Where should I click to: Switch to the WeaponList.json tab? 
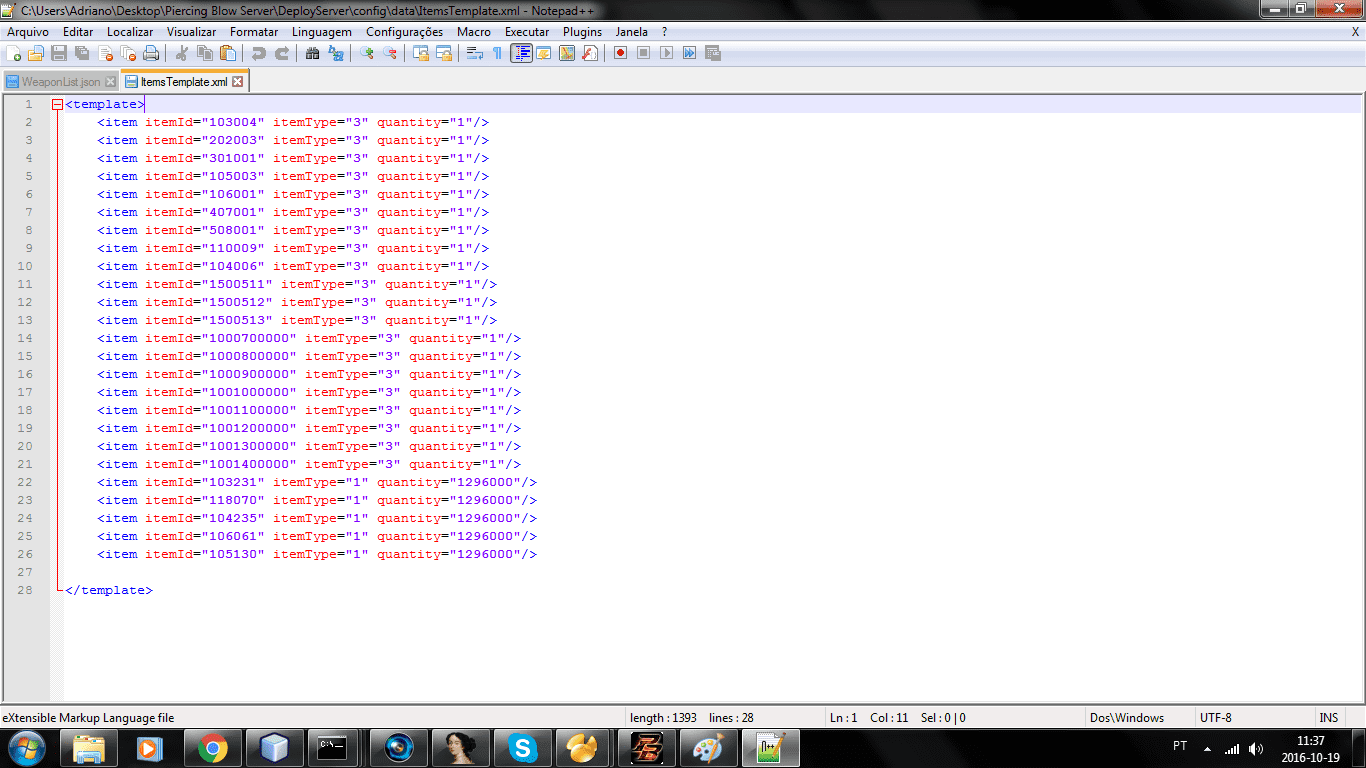(x=61, y=82)
